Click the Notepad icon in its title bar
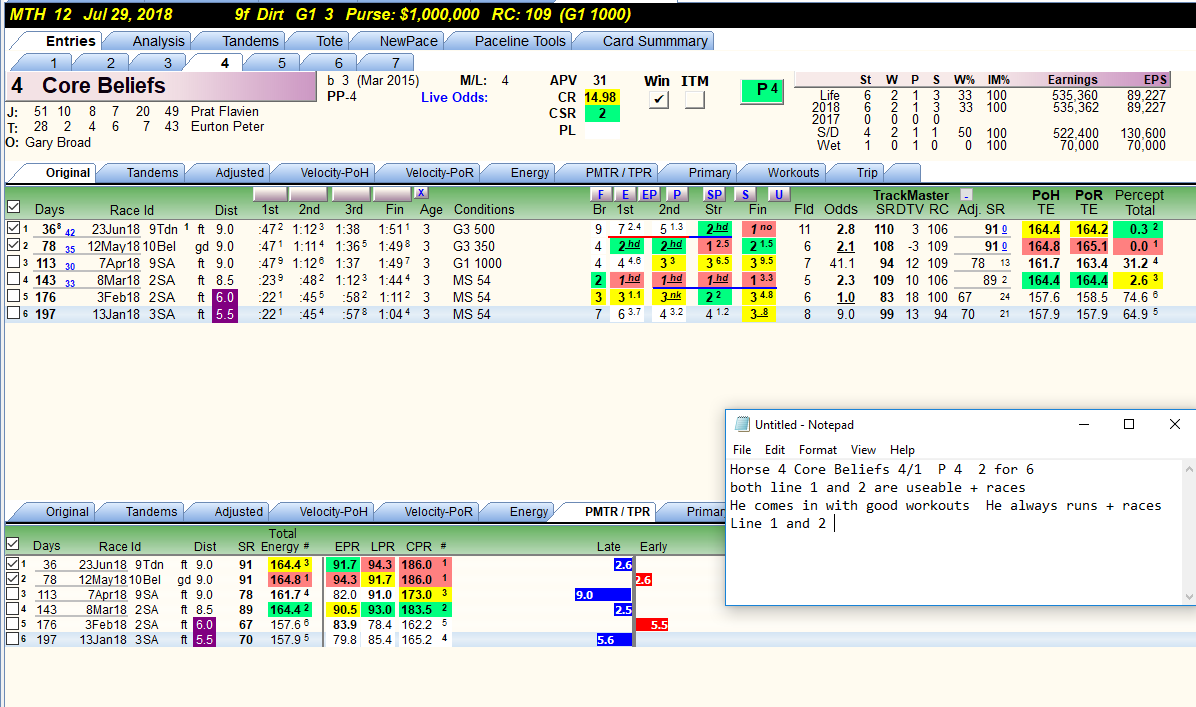 click(x=741, y=425)
